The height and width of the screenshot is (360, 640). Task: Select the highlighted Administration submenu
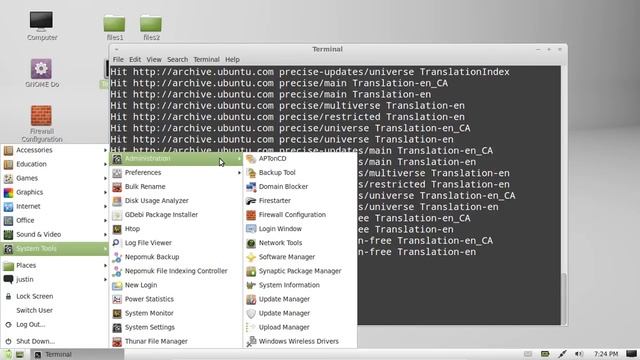[x=176, y=158]
